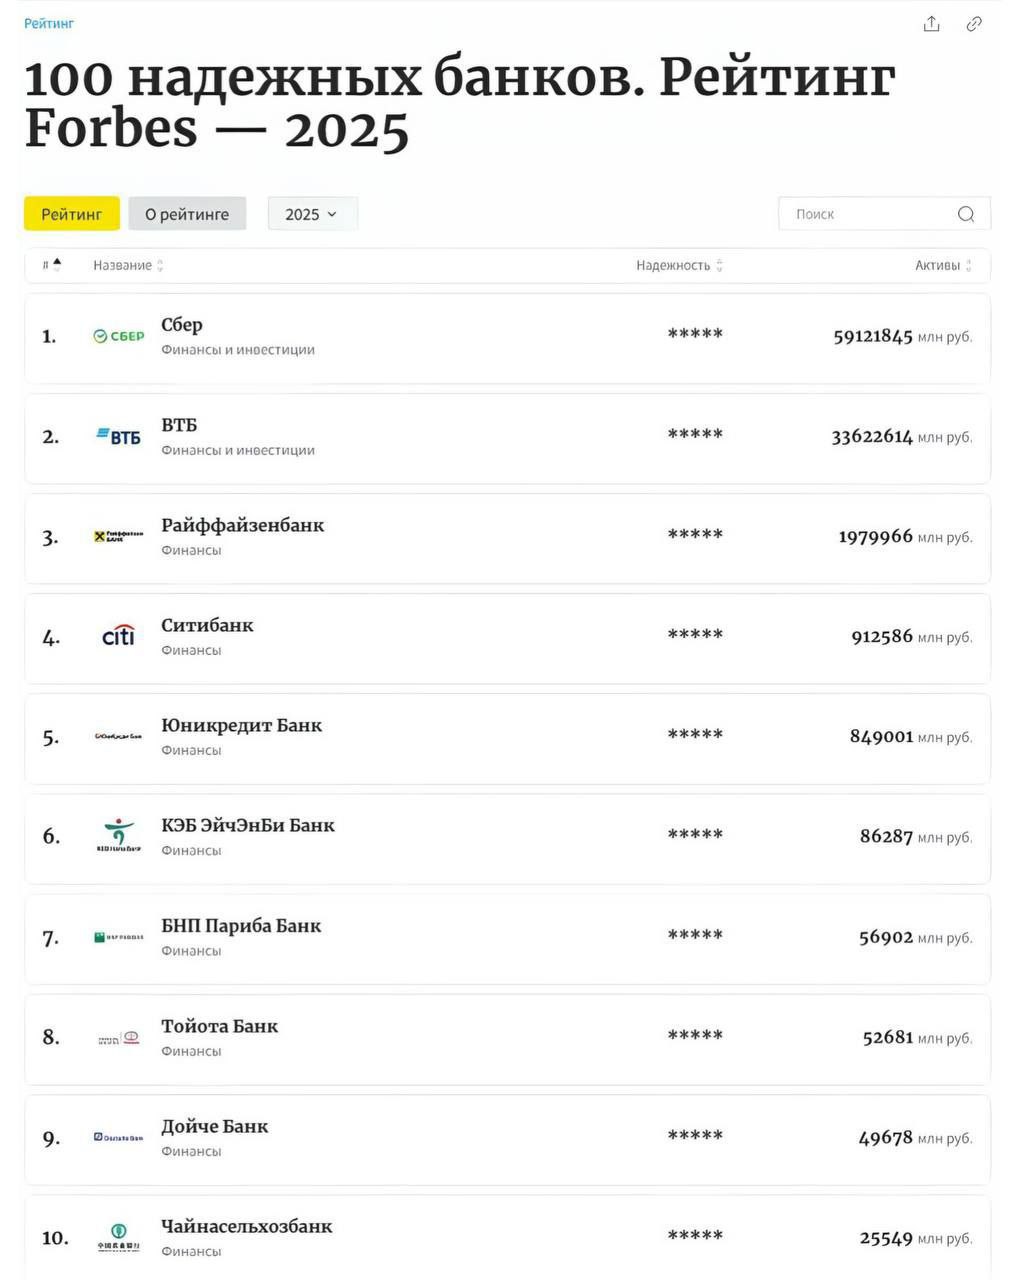
Task: Click ВТБ's five-star reliability rating
Action: [x=695, y=434]
